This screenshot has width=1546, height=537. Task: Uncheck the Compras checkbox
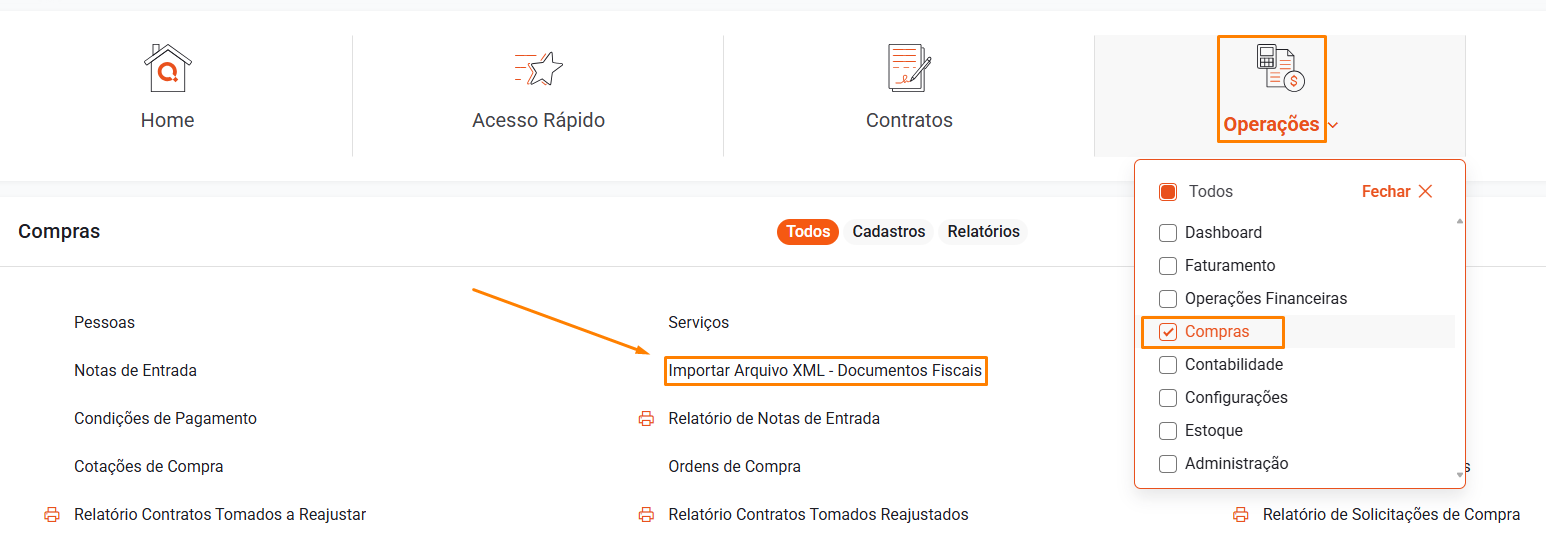point(1168,332)
